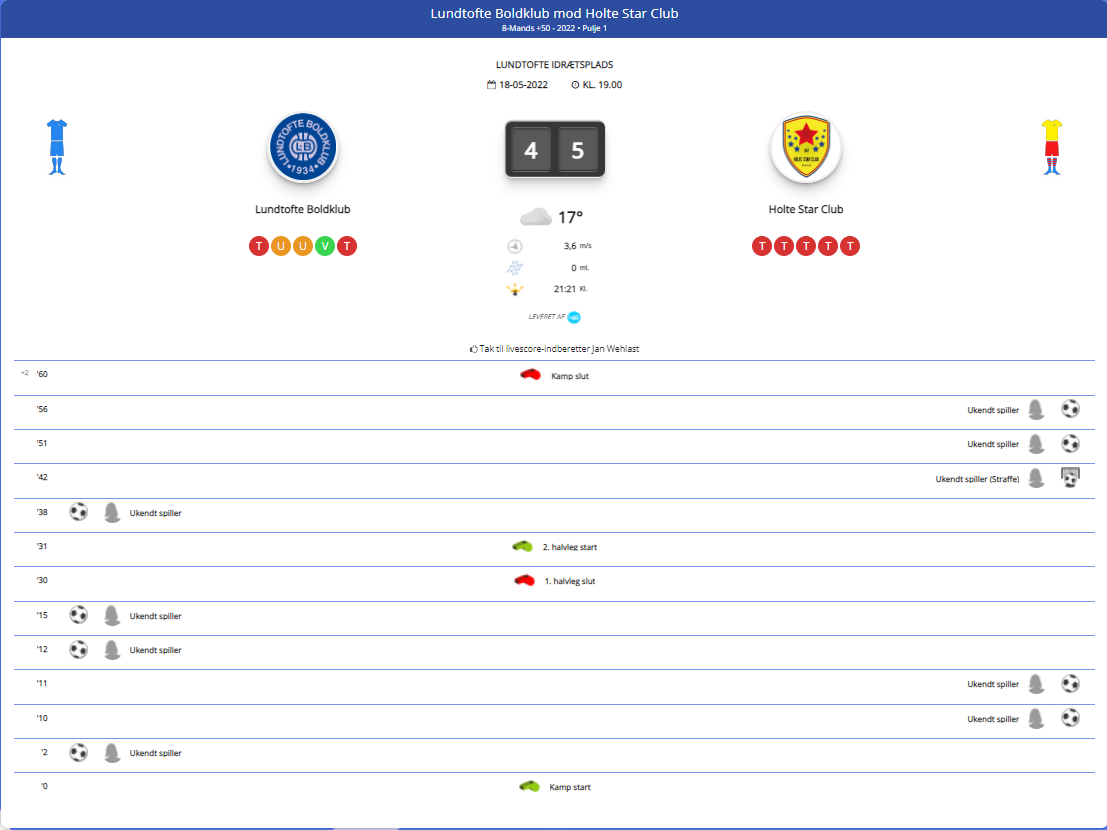Image resolution: width=1107 pixels, height=830 pixels.
Task: Click the Lundtofte Boldklub team name
Action: point(303,210)
